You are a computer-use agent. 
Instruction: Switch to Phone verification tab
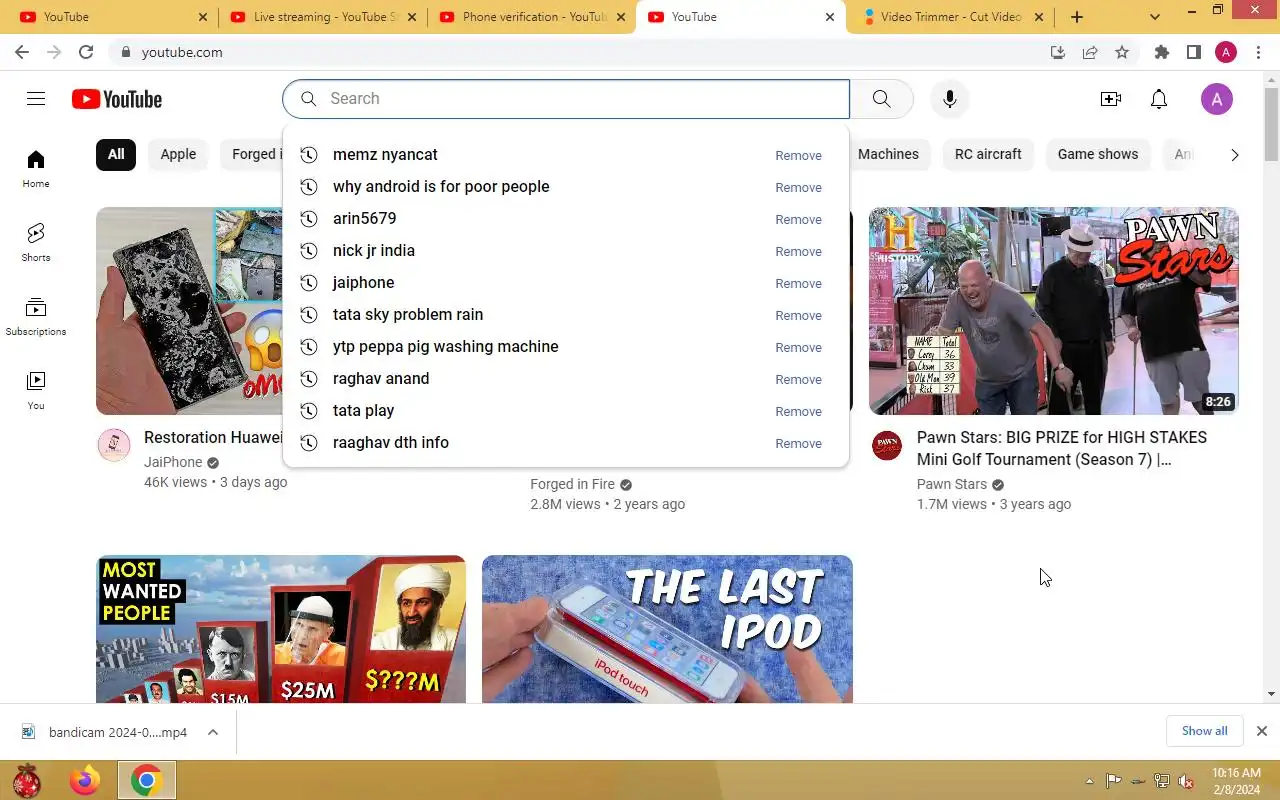coord(531,17)
